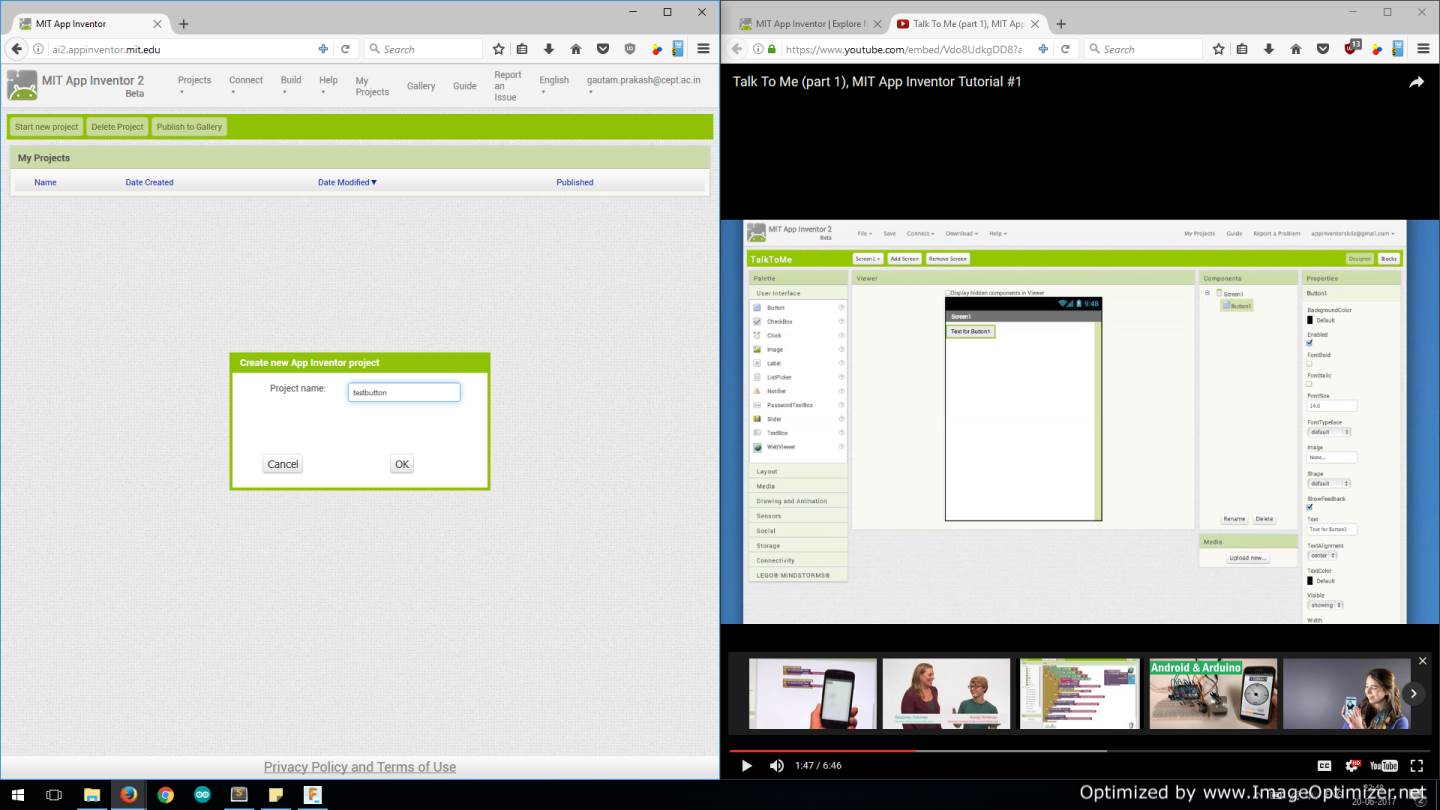1440x810 pixels.
Task: Mute the video volume
Action: [x=777, y=766]
